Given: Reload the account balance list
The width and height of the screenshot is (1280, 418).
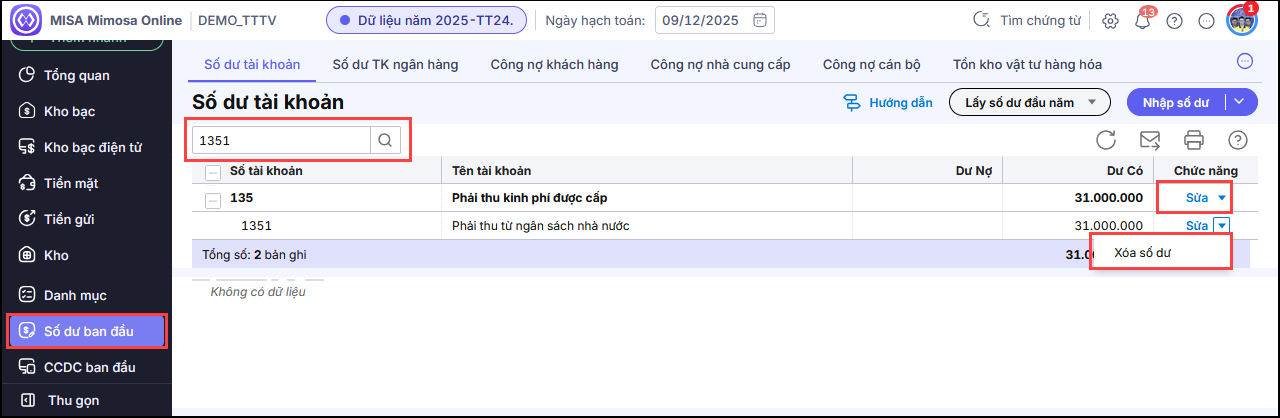Looking at the screenshot, I should point(1105,140).
